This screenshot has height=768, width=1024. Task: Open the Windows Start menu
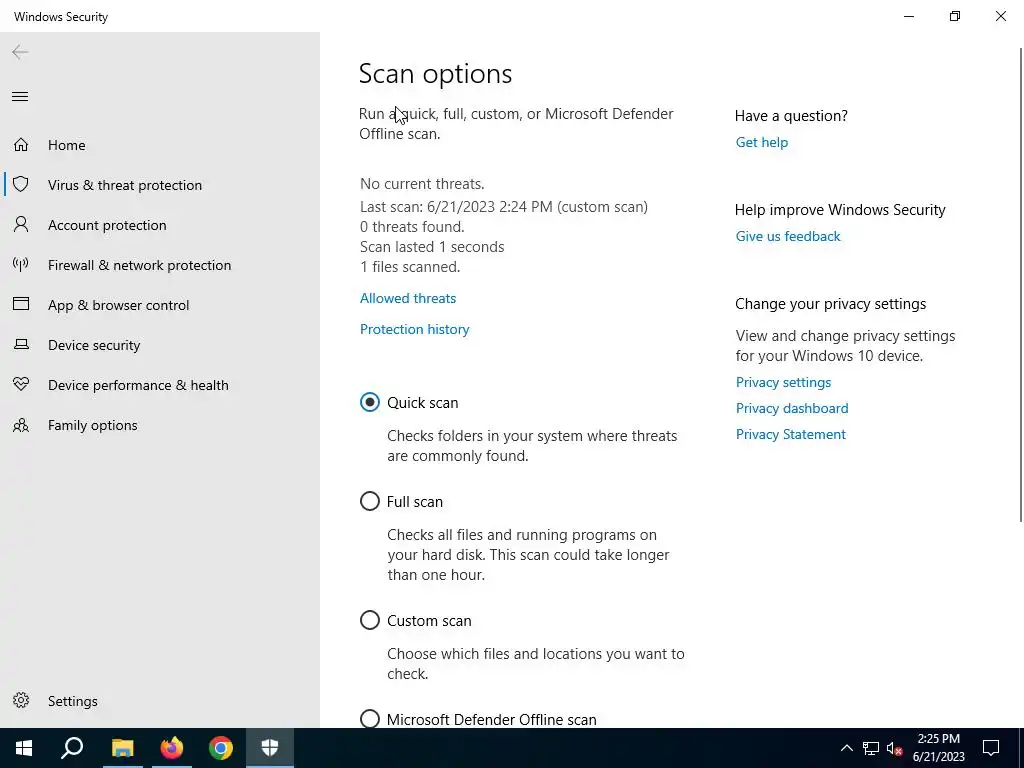tap(24, 748)
